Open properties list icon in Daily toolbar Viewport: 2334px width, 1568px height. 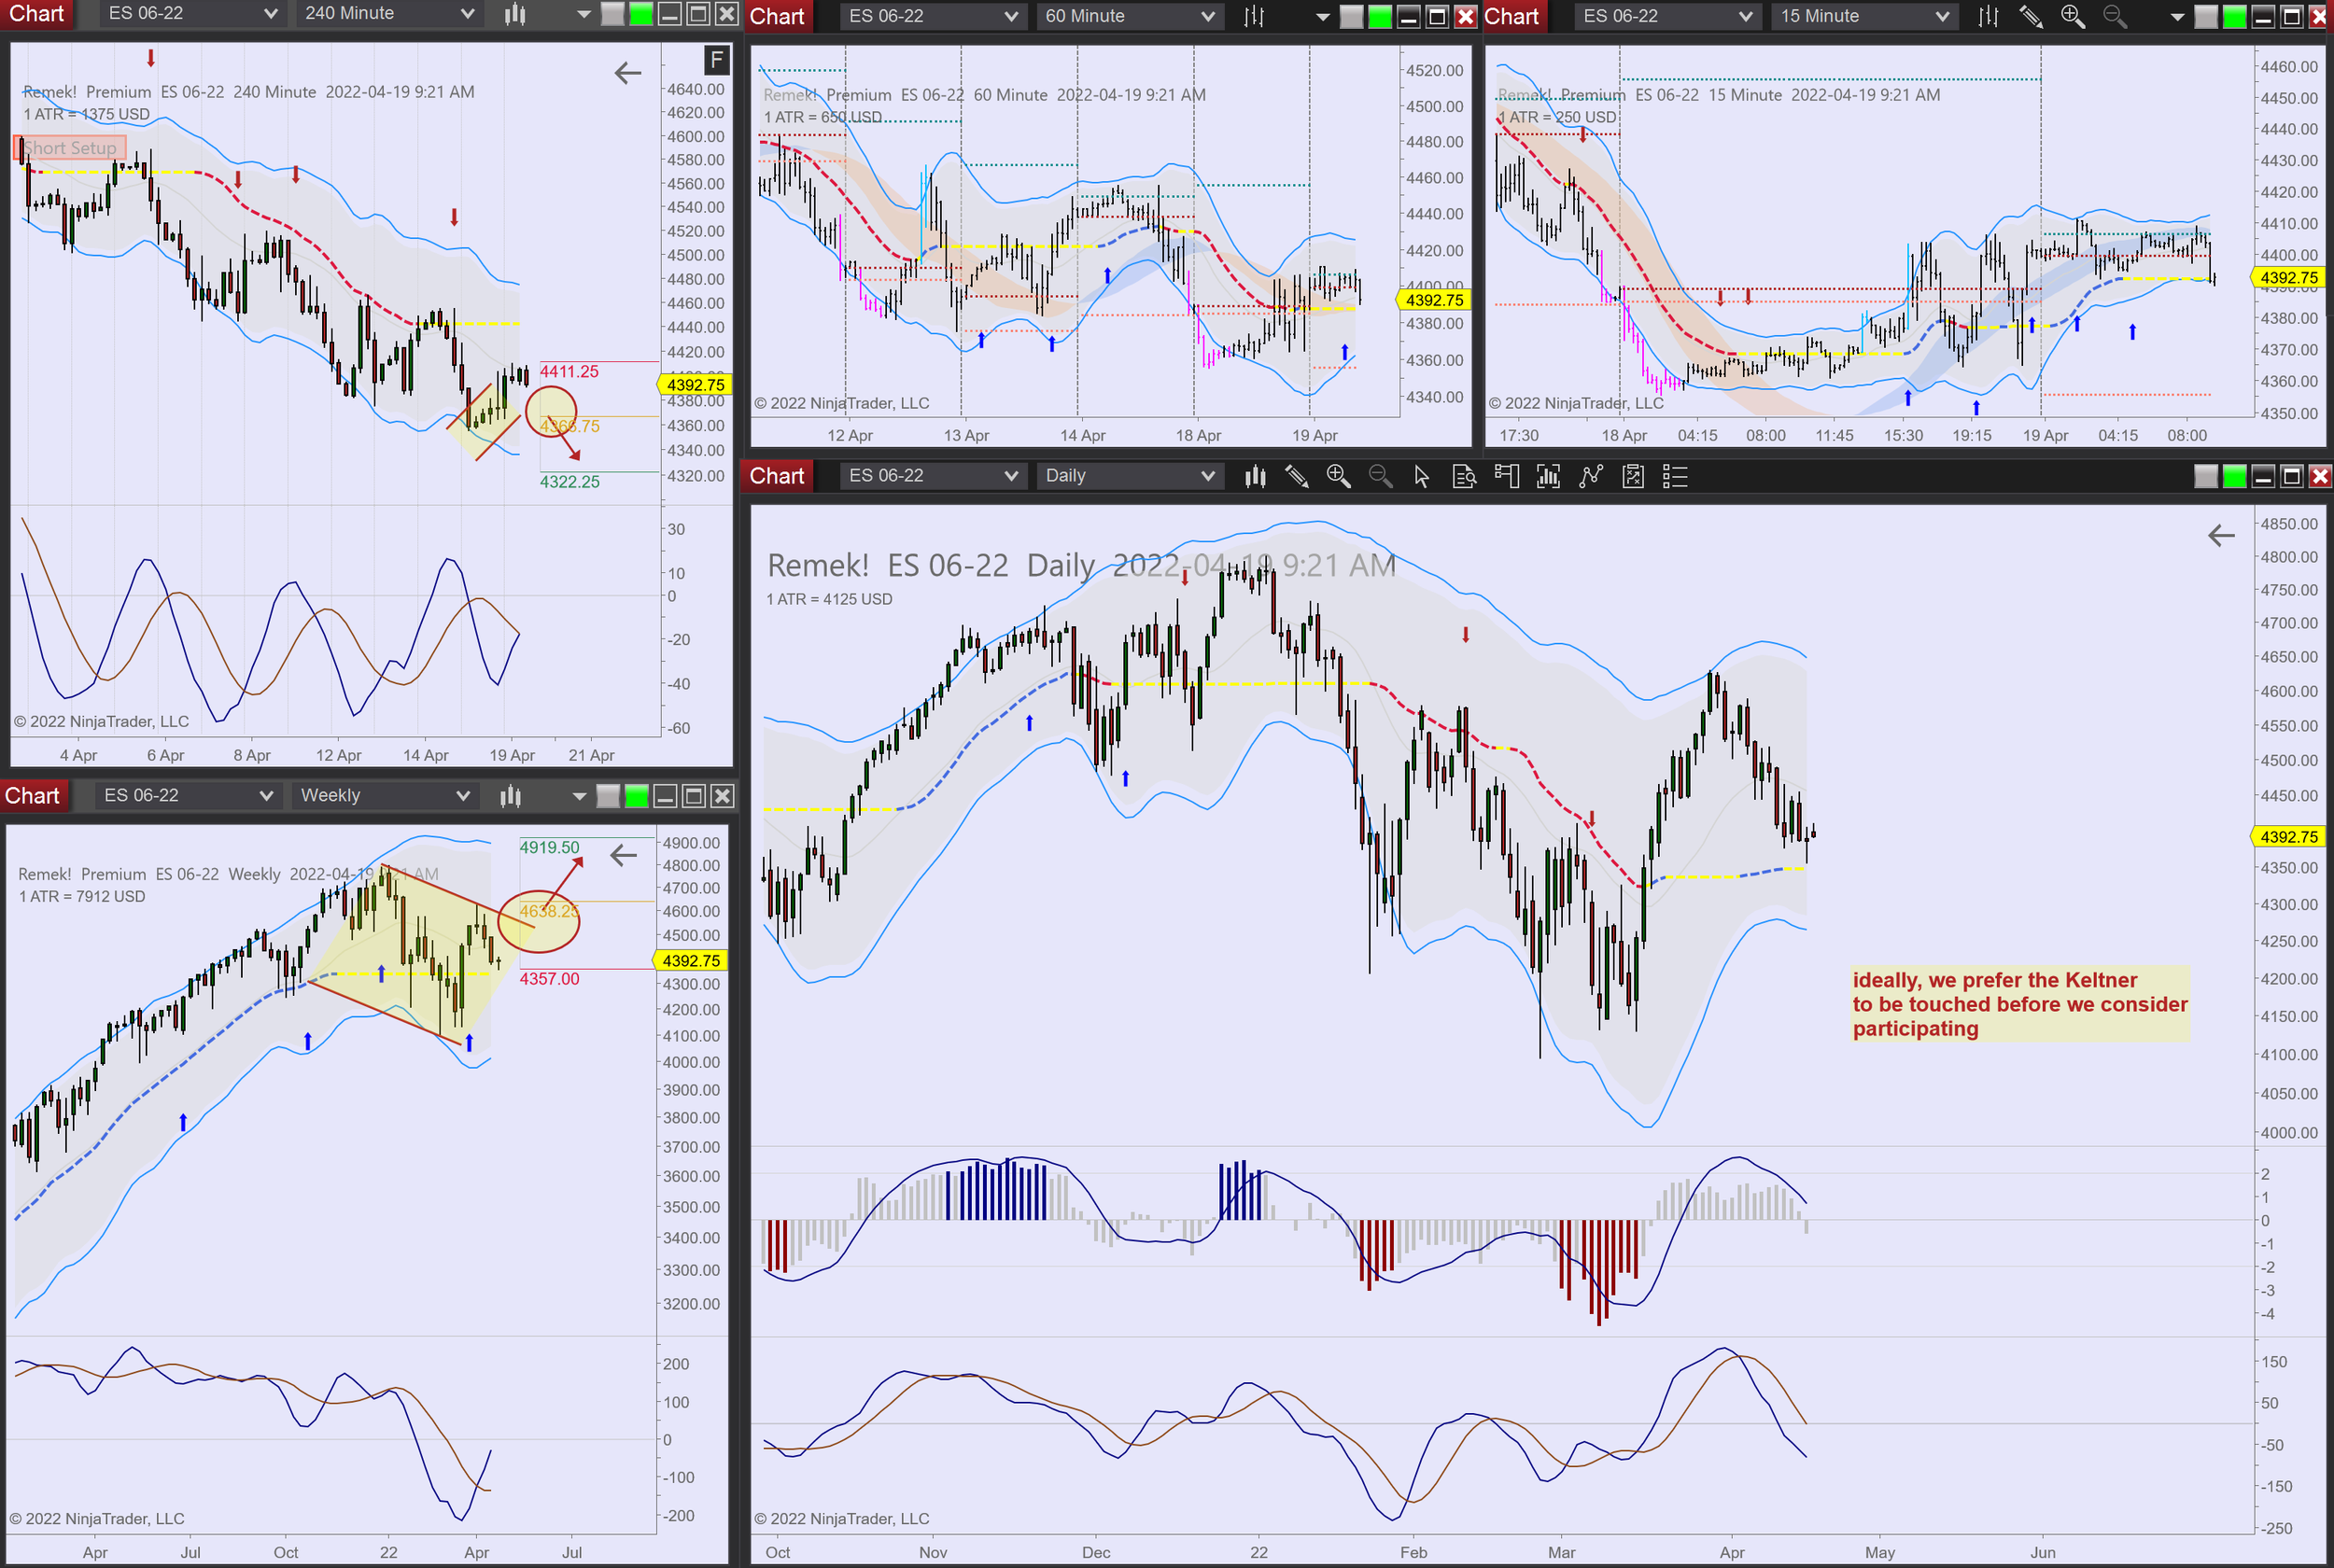tap(1675, 477)
